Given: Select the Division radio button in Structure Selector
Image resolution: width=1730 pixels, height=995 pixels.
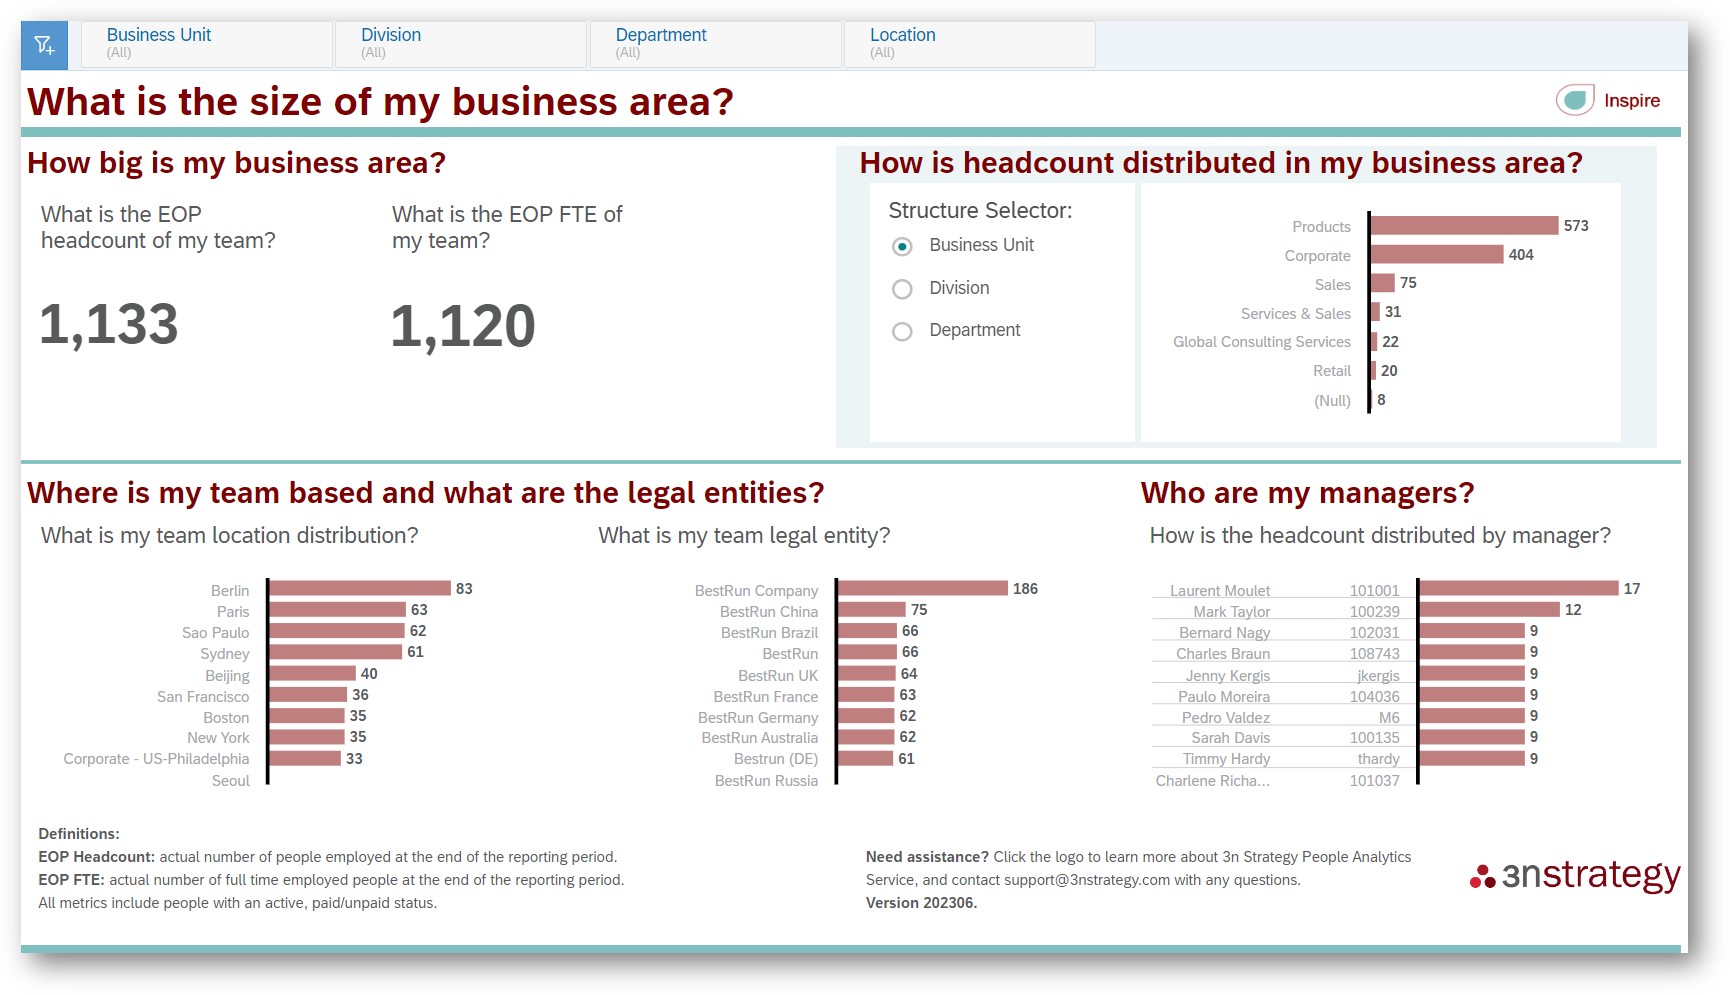Looking at the screenshot, I should click(x=902, y=288).
